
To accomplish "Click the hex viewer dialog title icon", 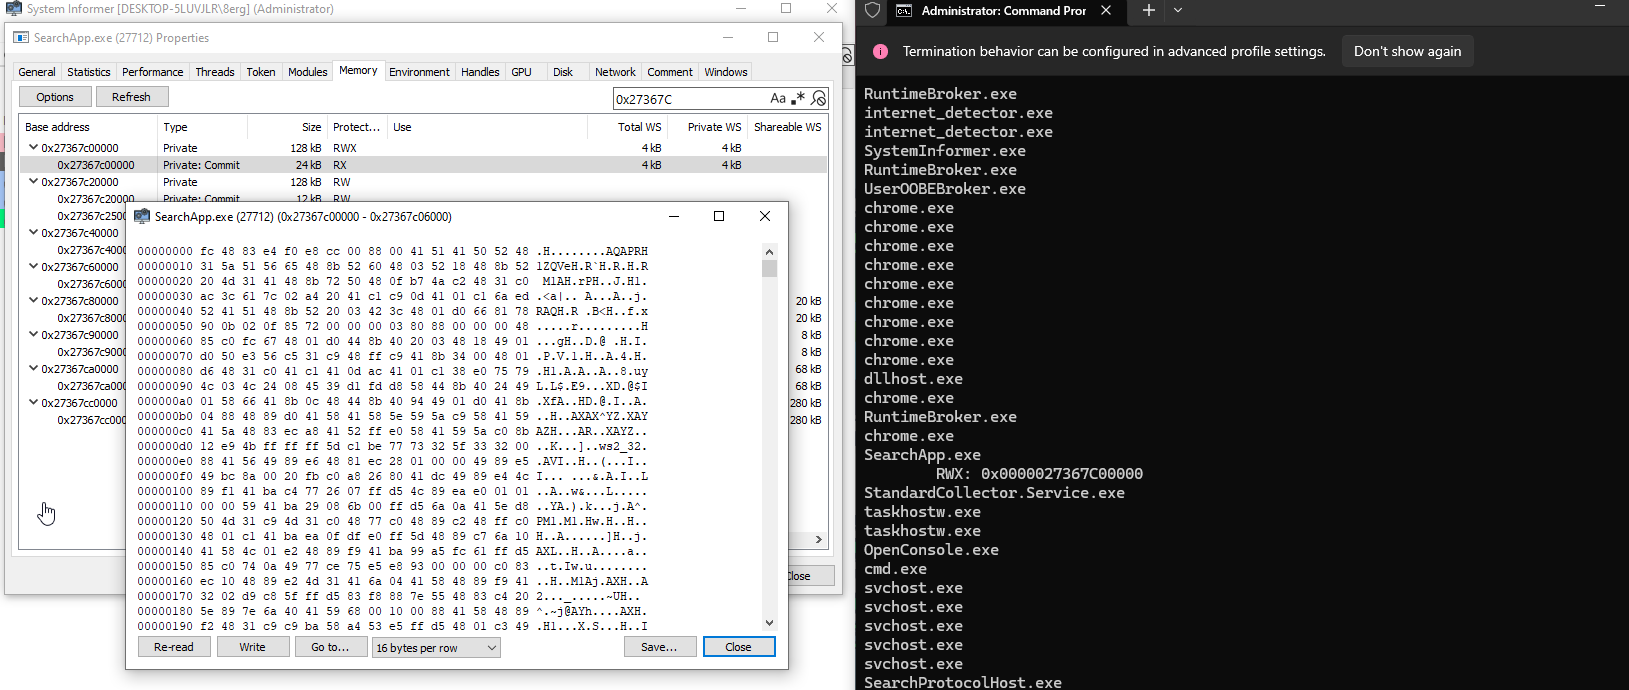I will (142, 216).
